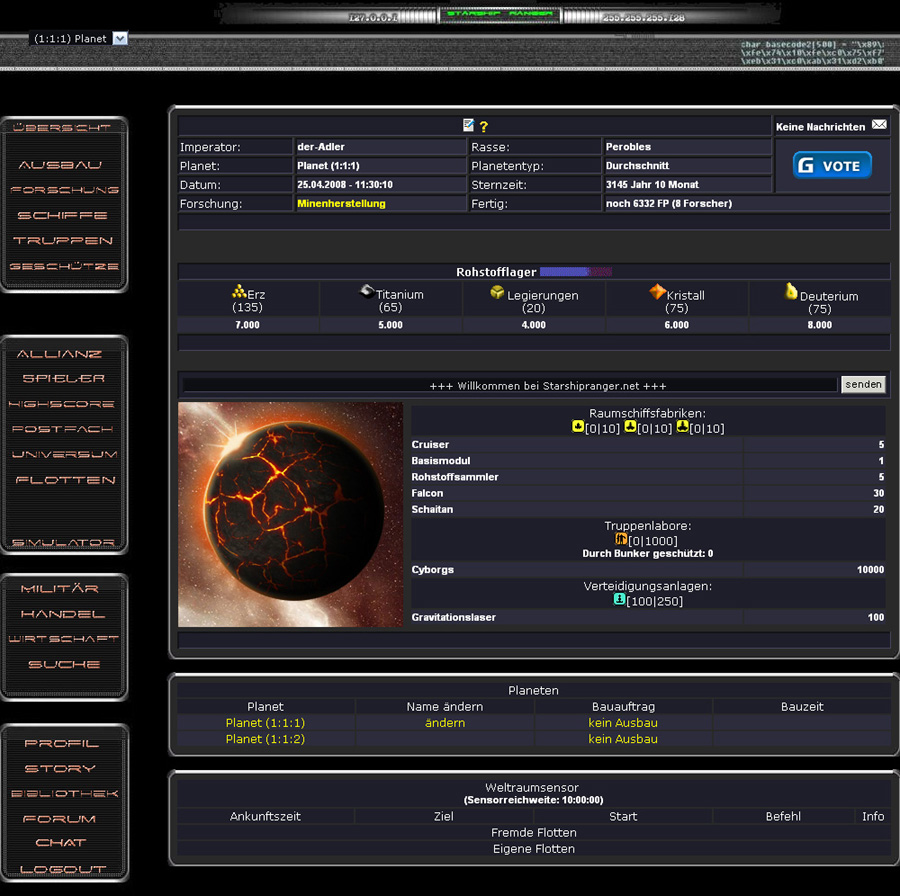The width and height of the screenshot is (900, 896).
Task: Open the Forschung menu
Action: coord(64,190)
